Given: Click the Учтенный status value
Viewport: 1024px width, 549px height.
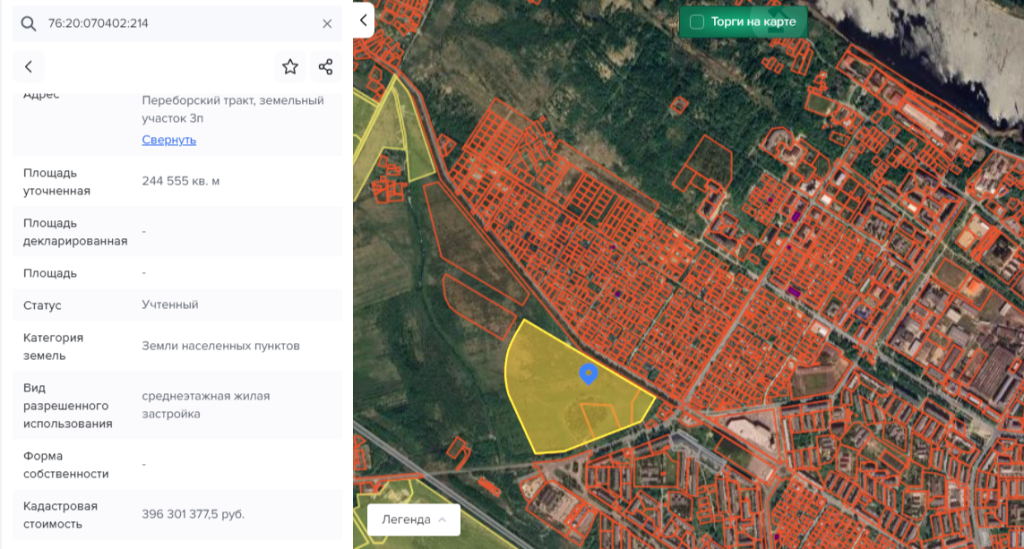Looking at the screenshot, I should pos(170,304).
